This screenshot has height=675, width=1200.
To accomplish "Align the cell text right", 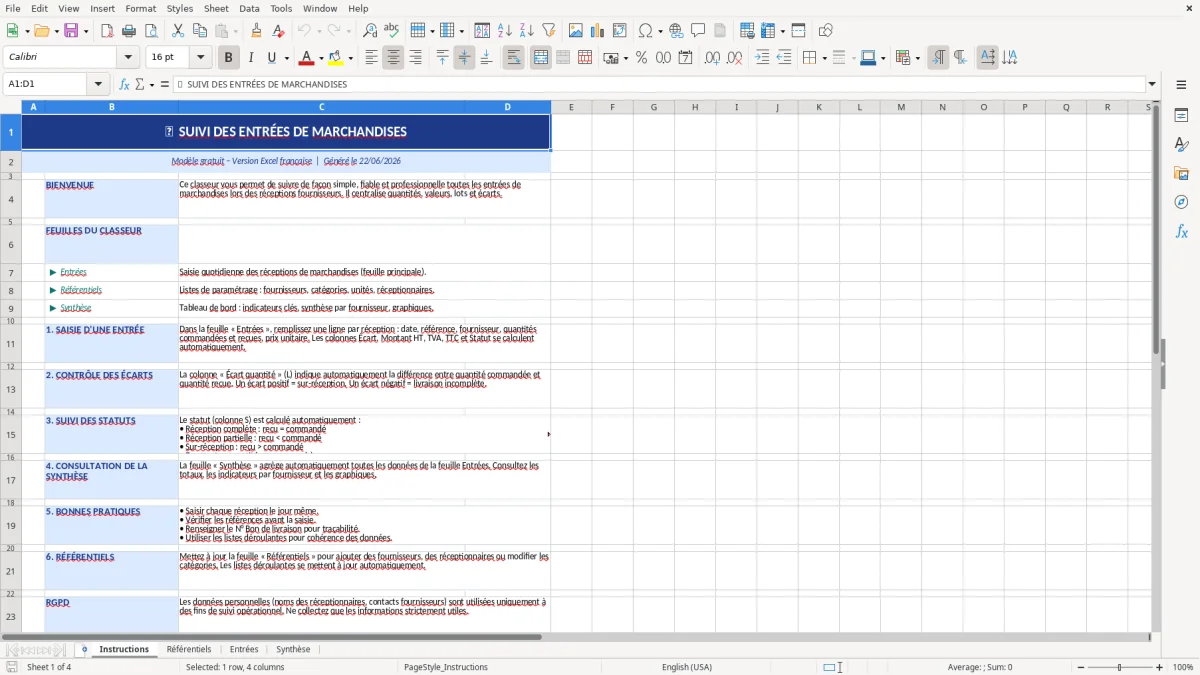I will click(x=415, y=58).
